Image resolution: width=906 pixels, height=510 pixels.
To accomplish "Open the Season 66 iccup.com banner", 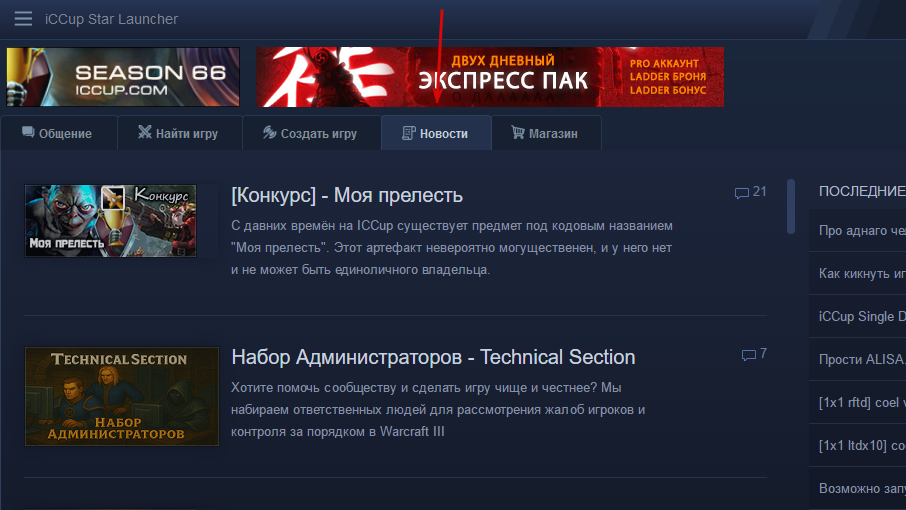I will [x=123, y=77].
